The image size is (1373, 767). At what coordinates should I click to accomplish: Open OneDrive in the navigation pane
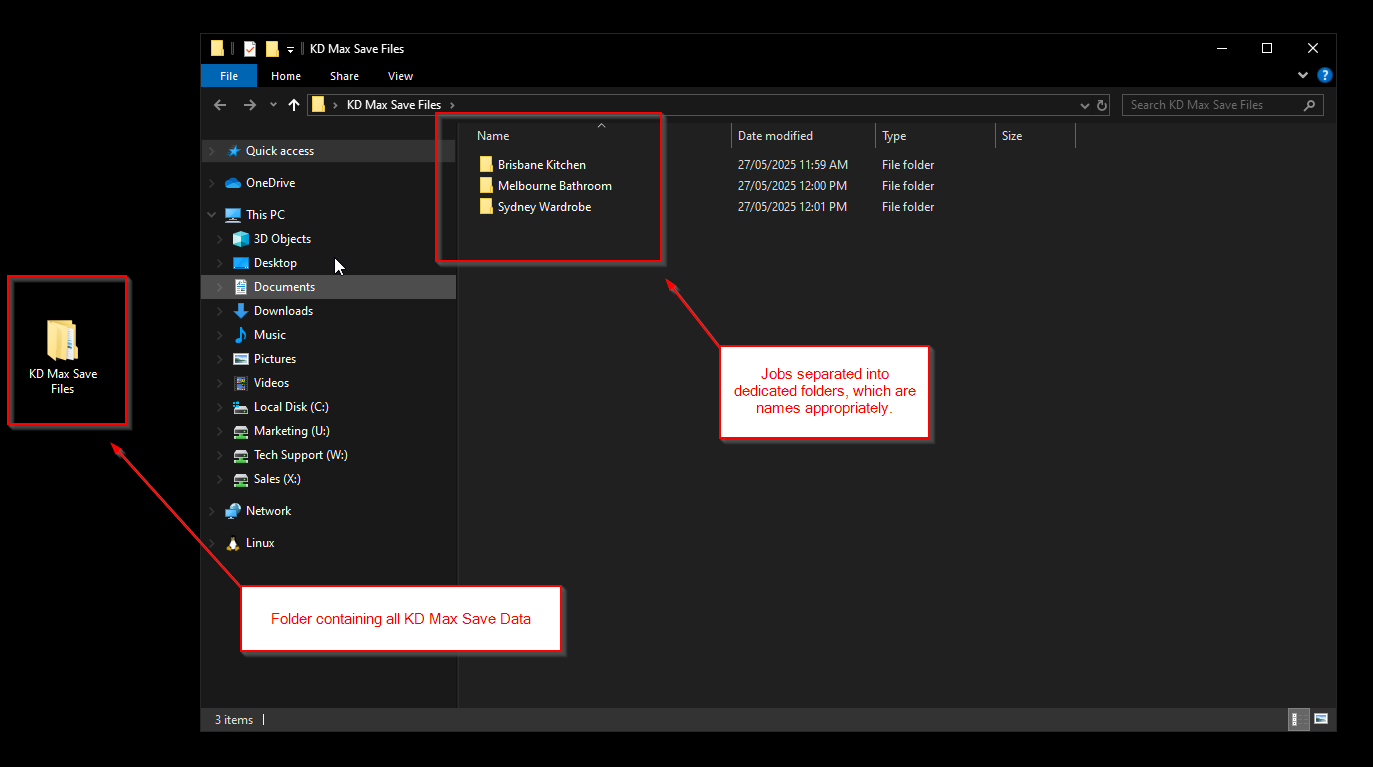[270, 183]
